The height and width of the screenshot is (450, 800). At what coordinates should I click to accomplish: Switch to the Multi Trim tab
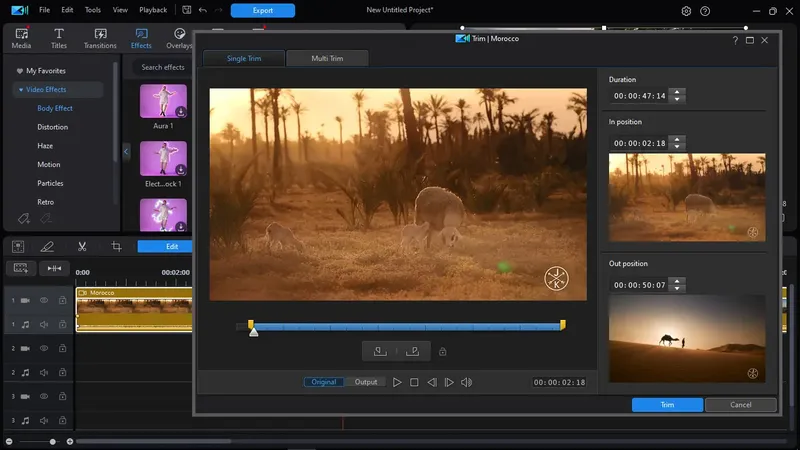pos(326,59)
